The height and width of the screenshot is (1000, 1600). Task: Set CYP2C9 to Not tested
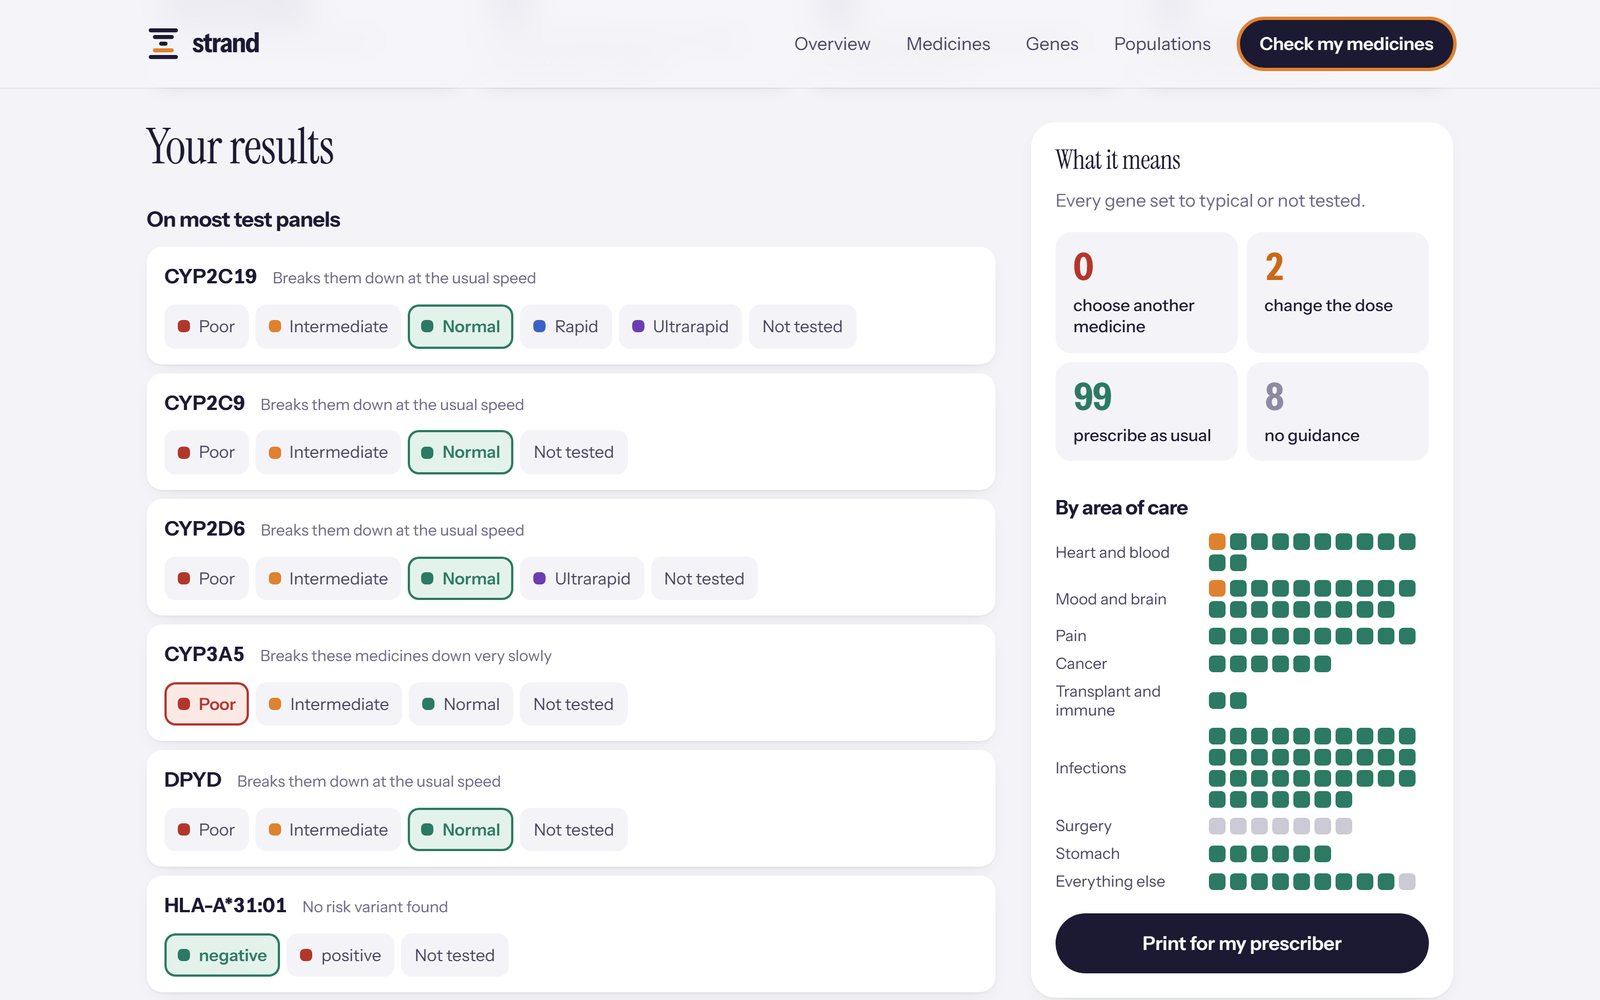pos(574,452)
